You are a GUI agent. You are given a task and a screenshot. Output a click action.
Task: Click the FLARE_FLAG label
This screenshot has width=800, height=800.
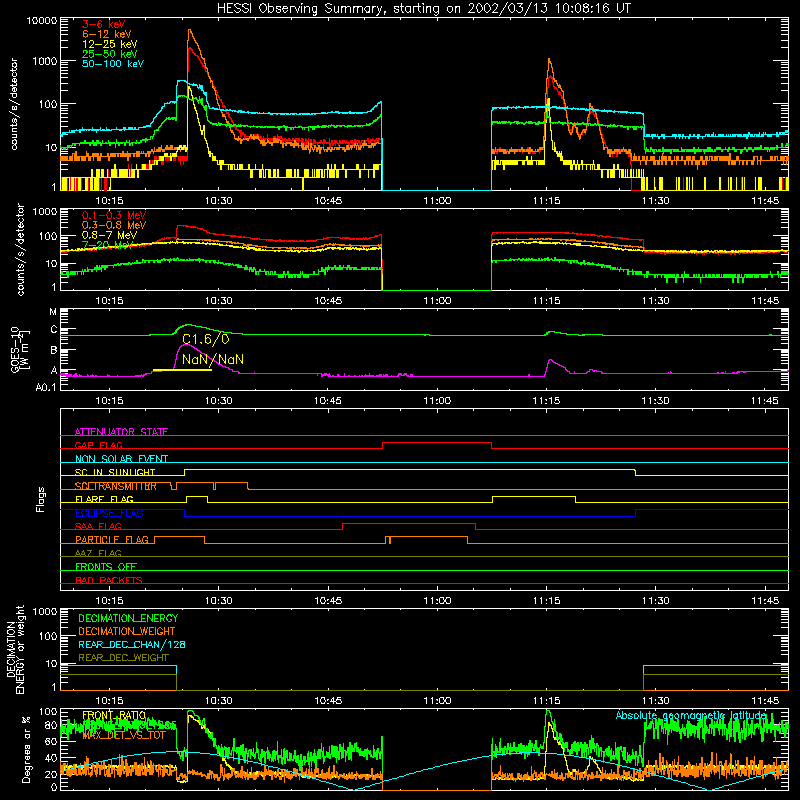click(x=104, y=499)
